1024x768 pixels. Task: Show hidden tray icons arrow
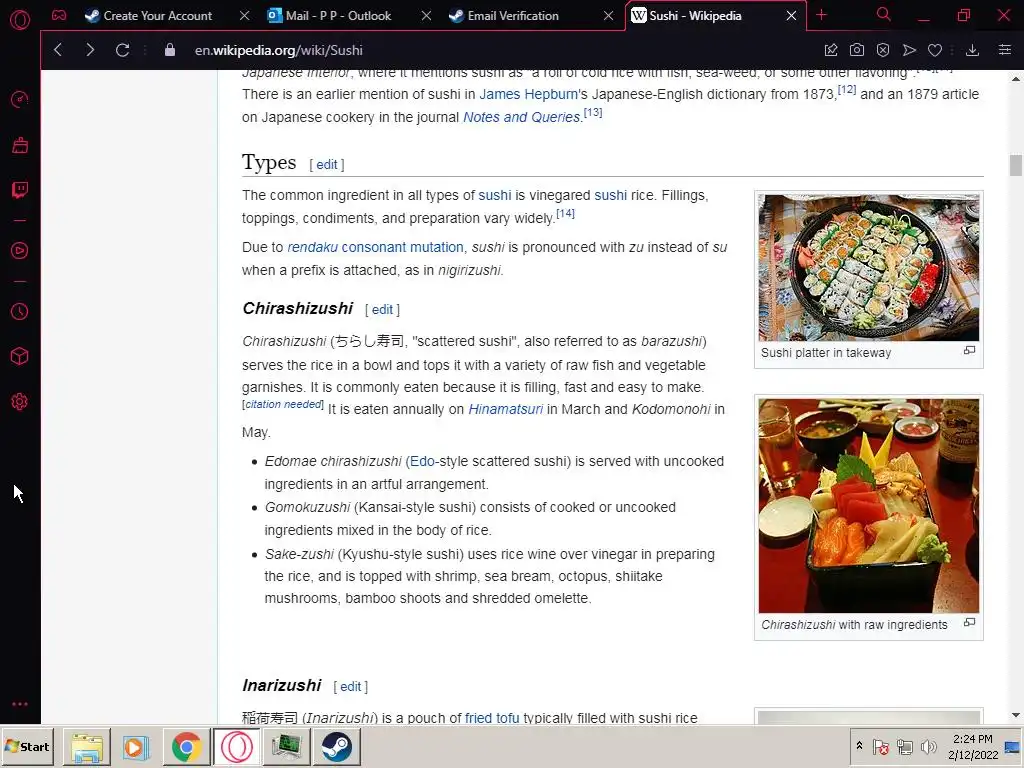click(859, 746)
